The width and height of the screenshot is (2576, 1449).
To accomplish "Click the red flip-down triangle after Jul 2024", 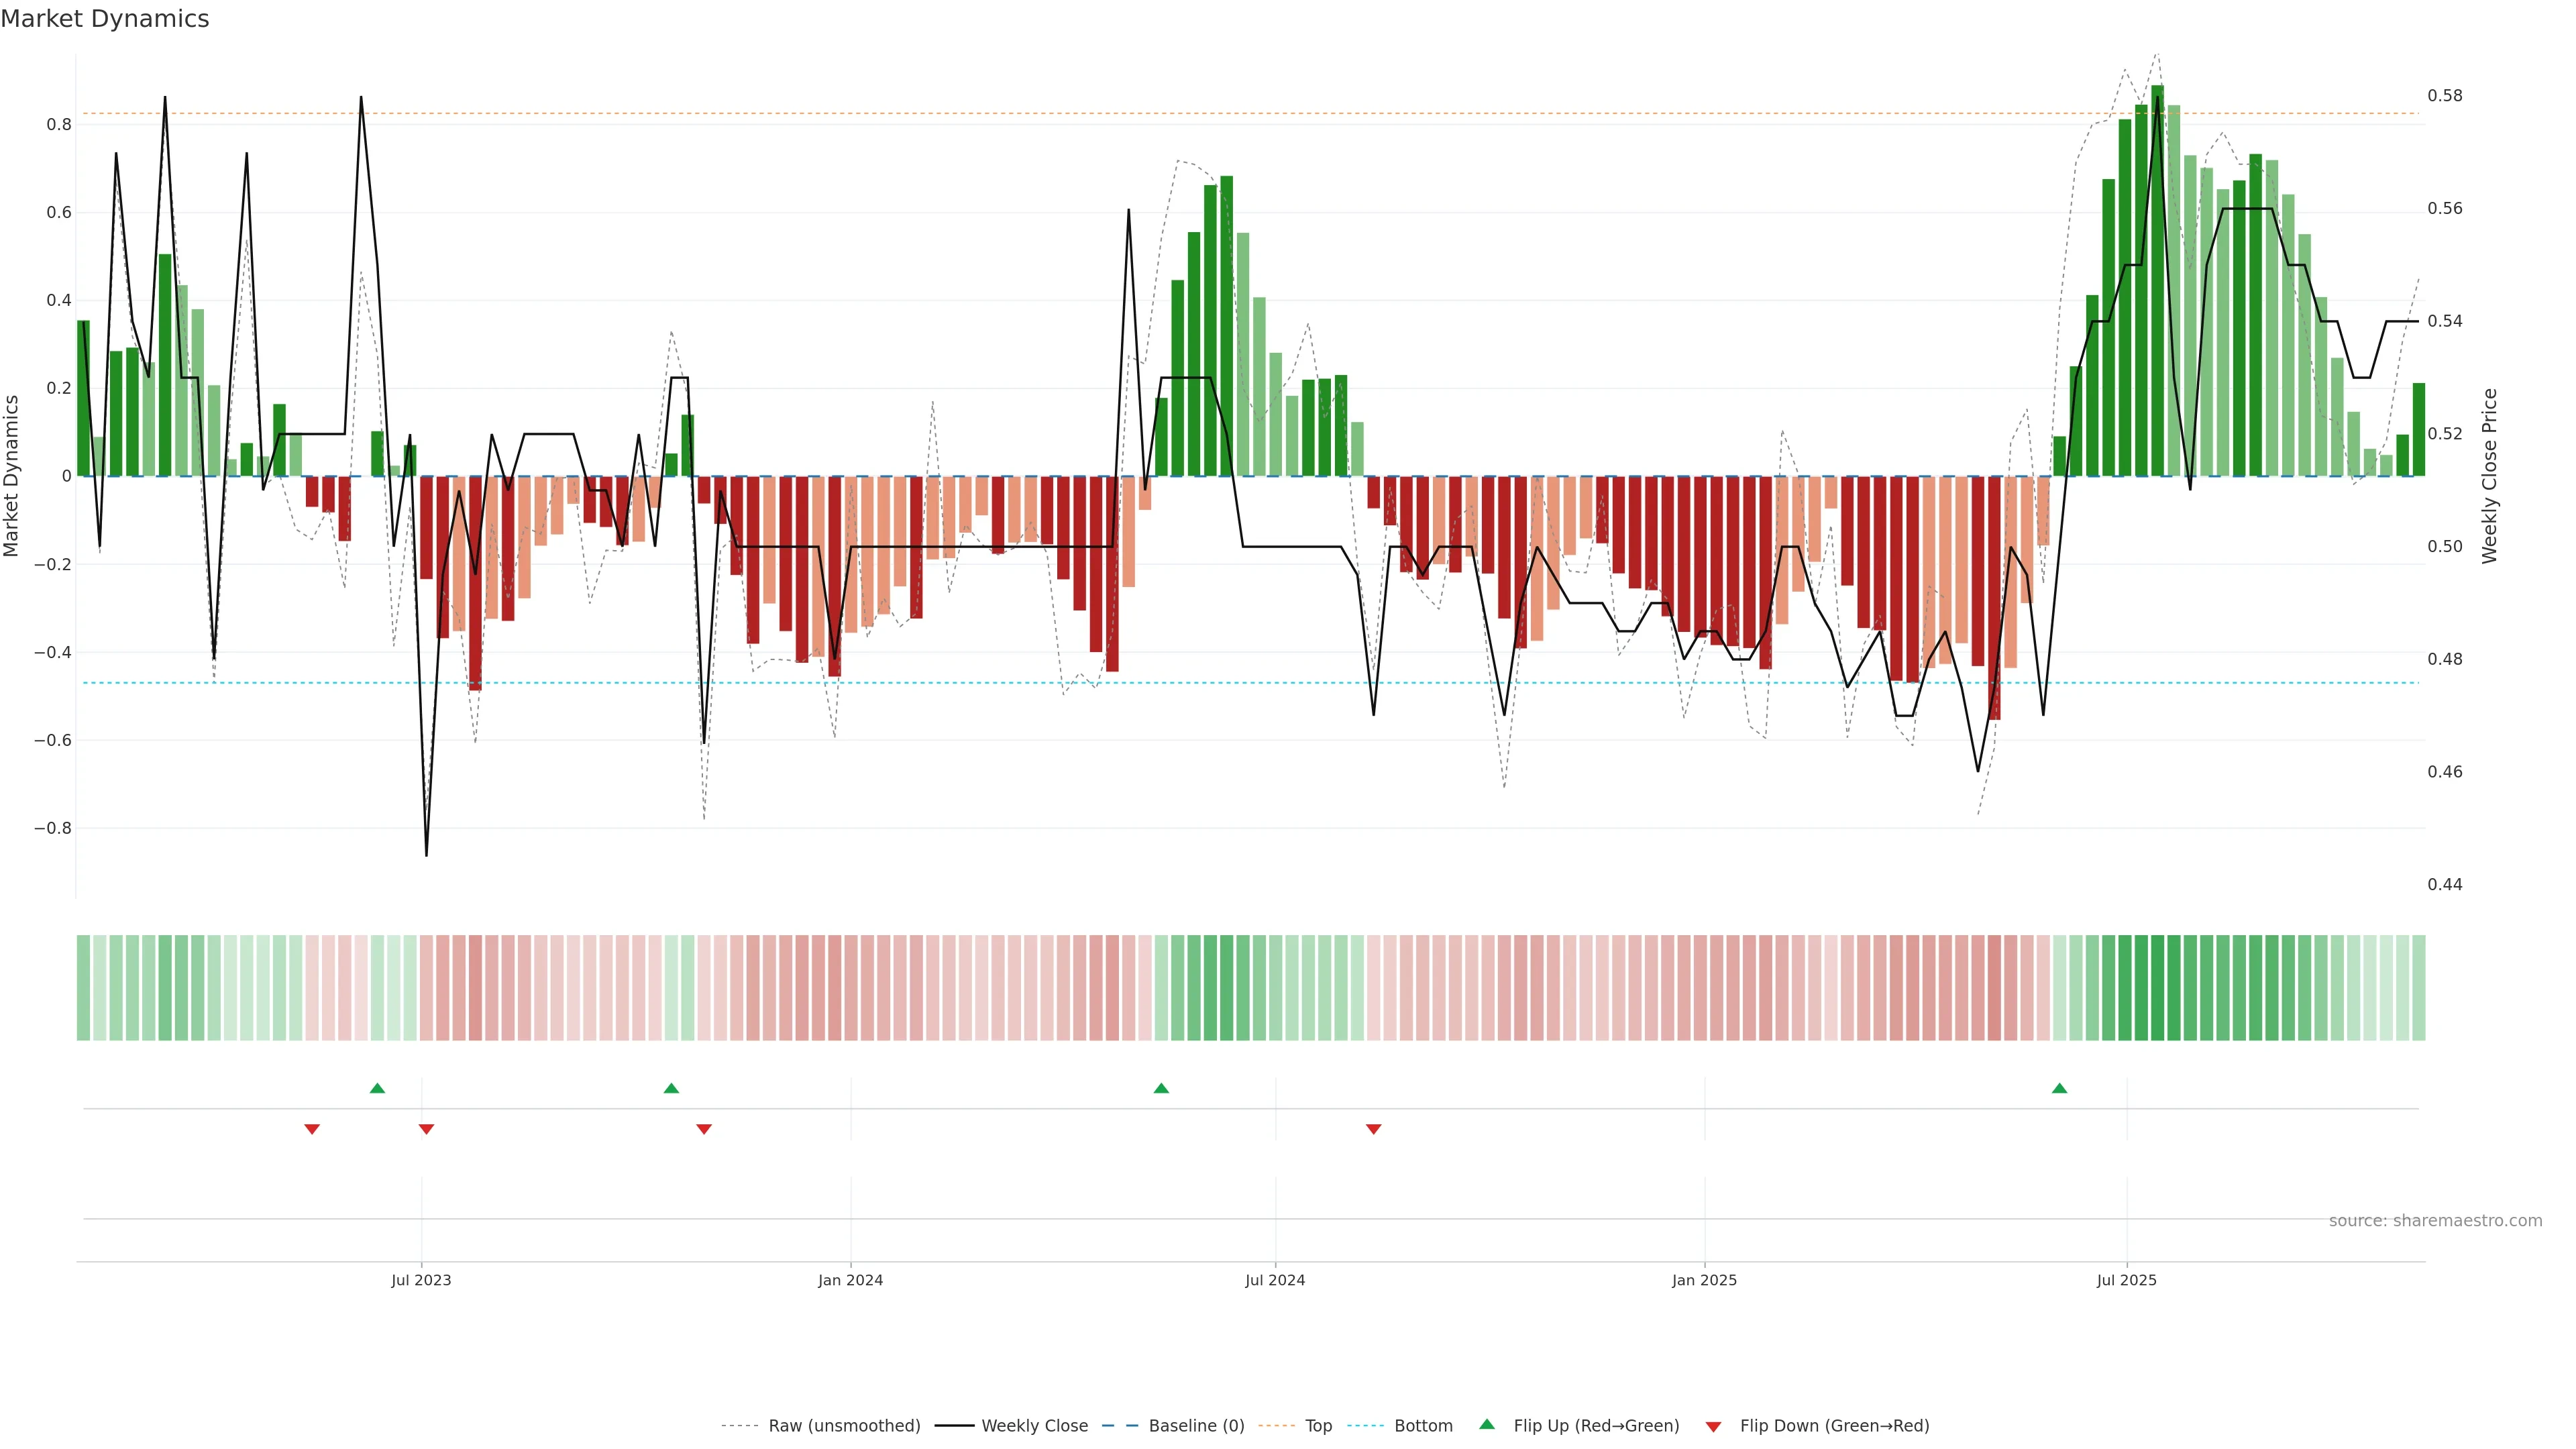I will click(x=1373, y=1129).
